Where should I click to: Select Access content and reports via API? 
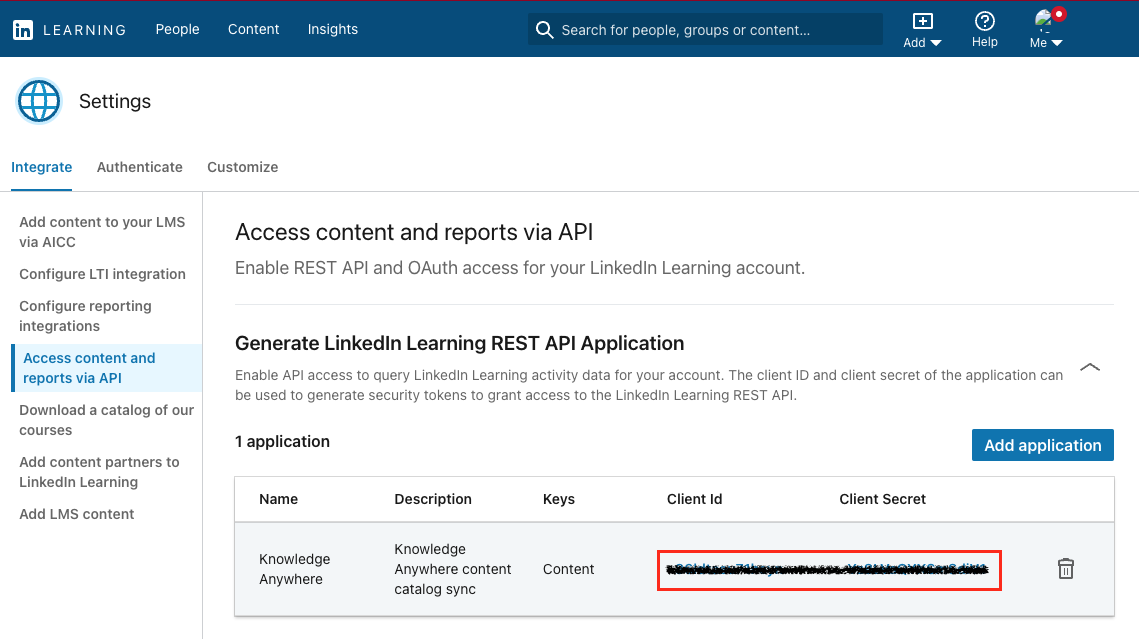coord(107,368)
